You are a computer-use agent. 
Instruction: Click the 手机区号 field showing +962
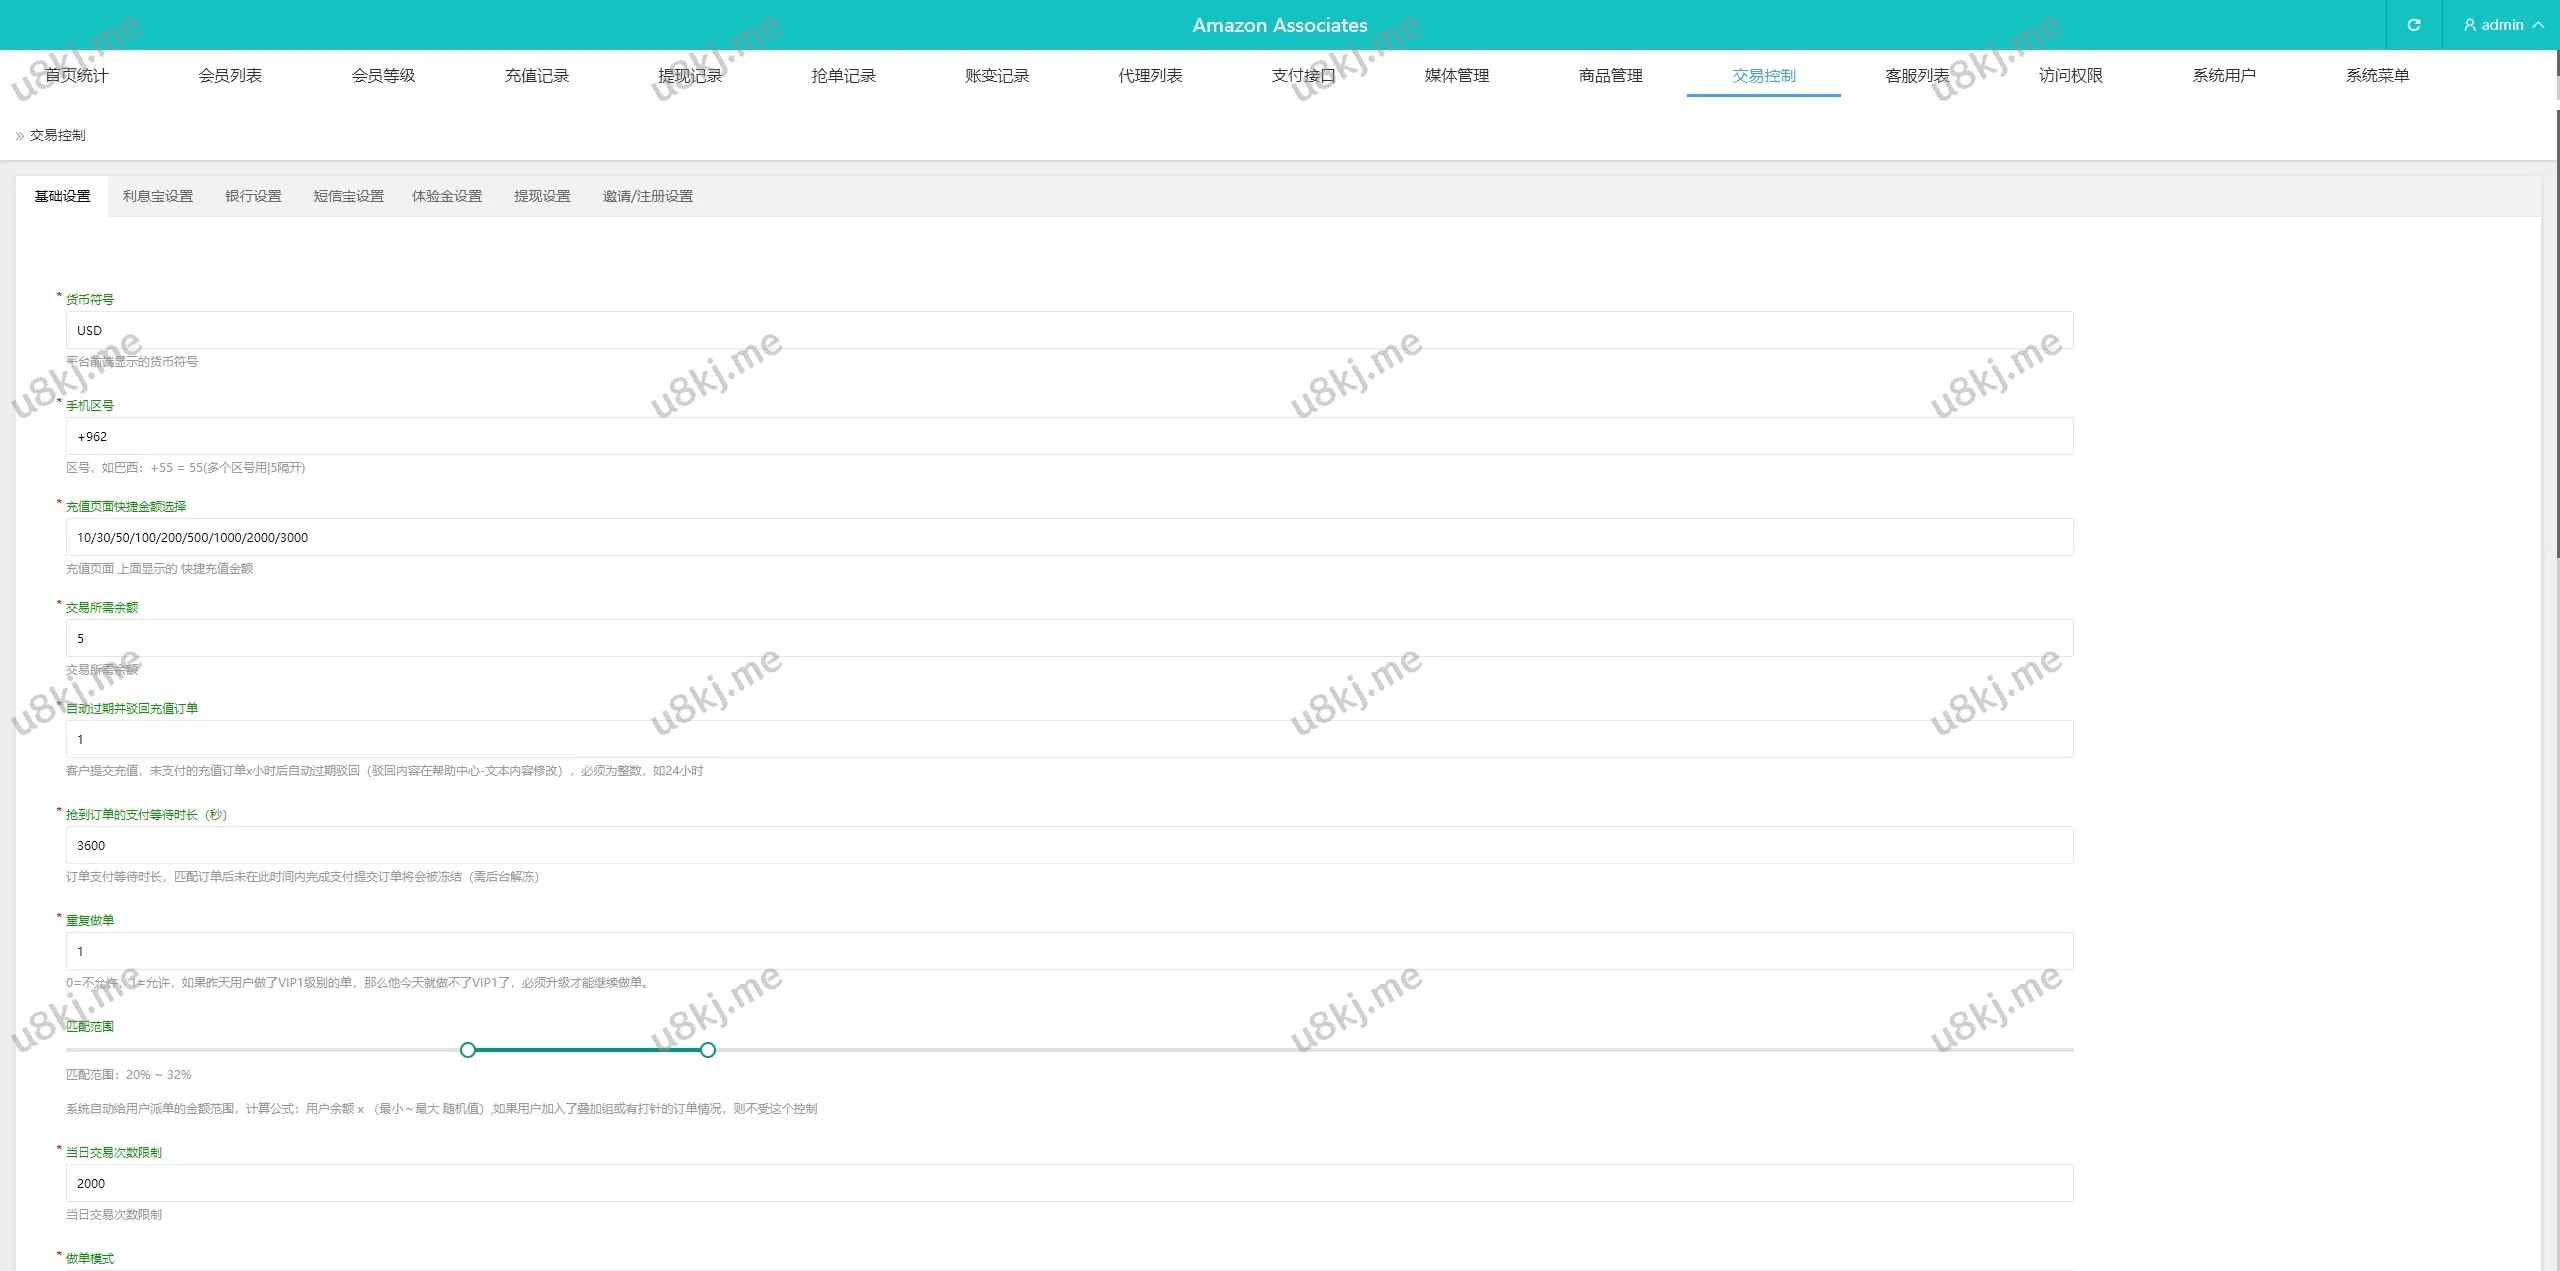(x=1069, y=437)
